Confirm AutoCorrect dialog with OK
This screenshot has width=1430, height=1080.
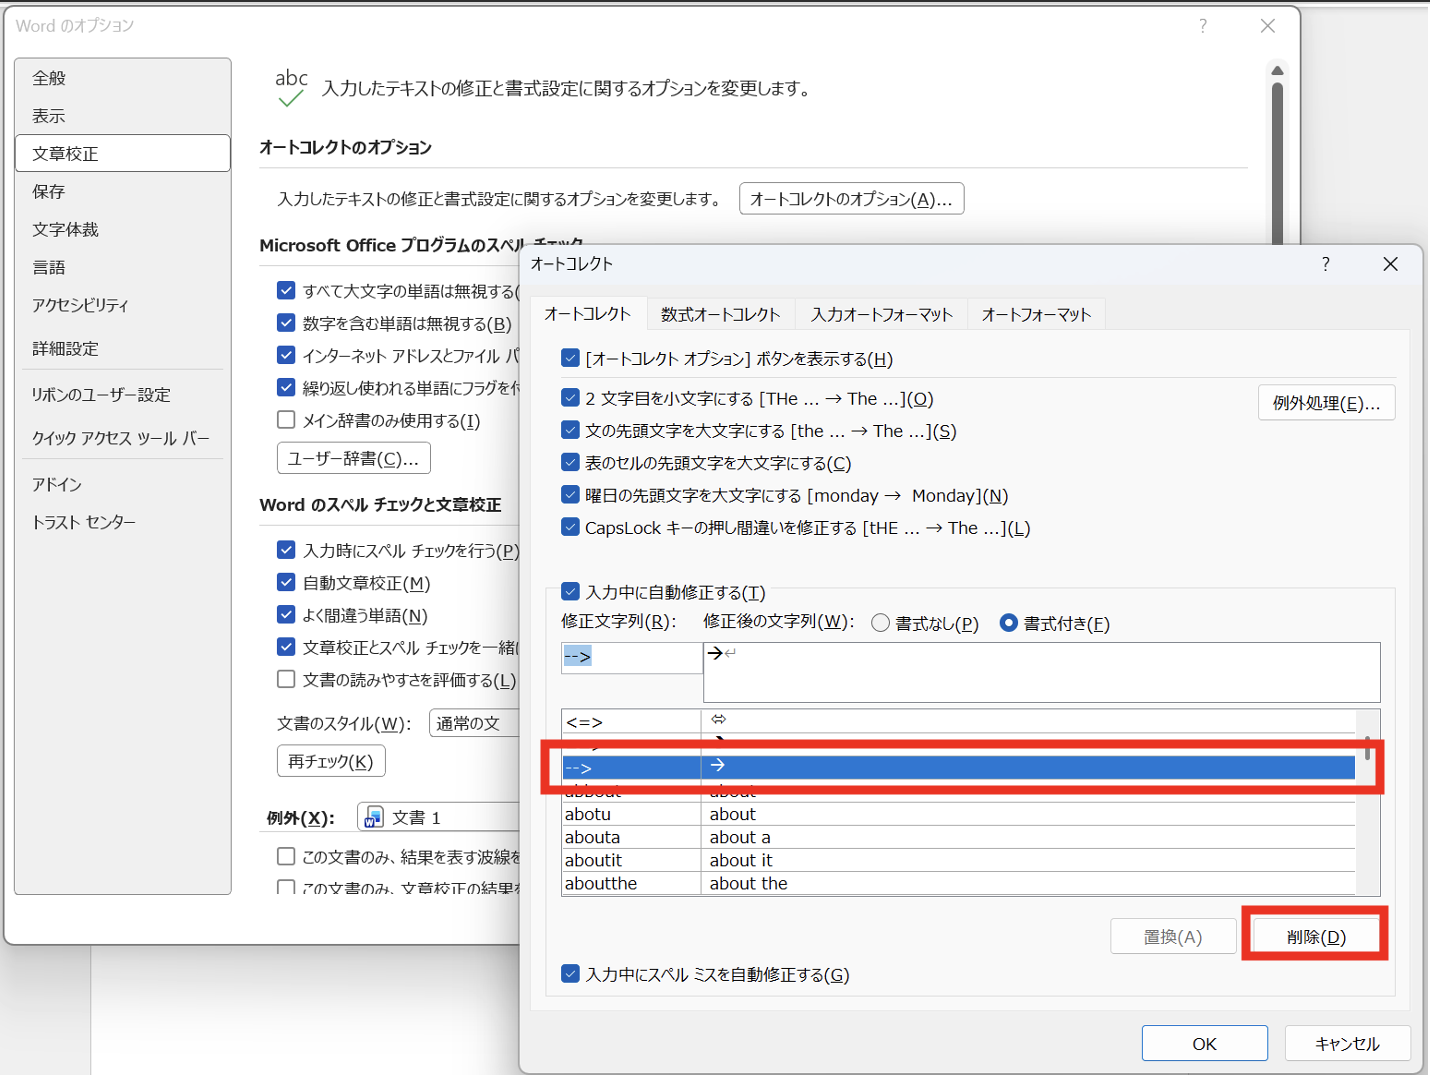coord(1204,1043)
